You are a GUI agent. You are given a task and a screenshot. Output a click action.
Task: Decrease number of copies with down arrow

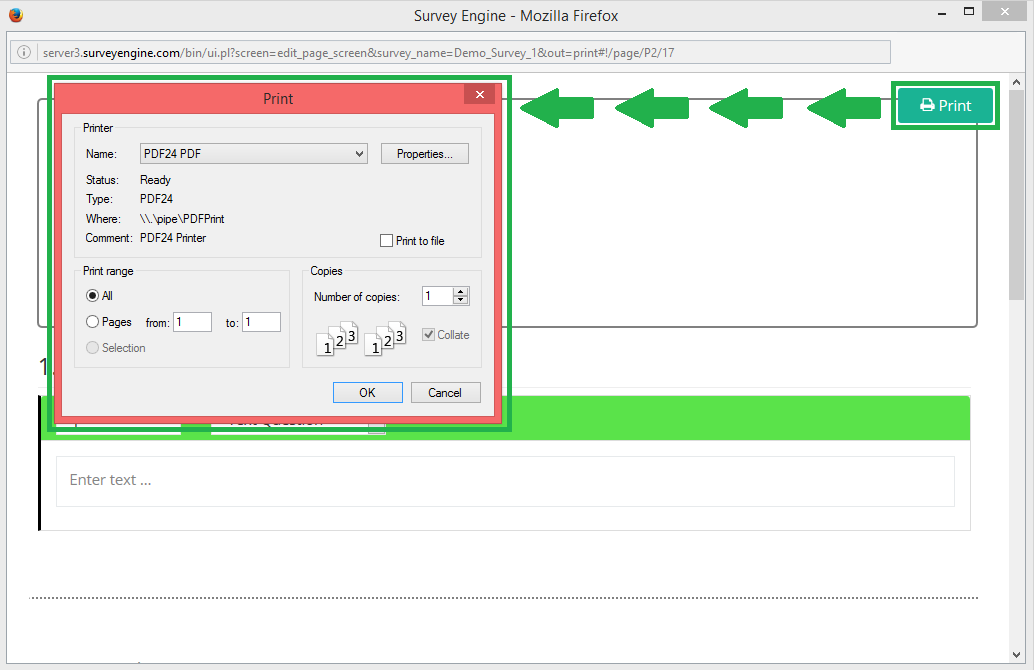click(460, 300)
